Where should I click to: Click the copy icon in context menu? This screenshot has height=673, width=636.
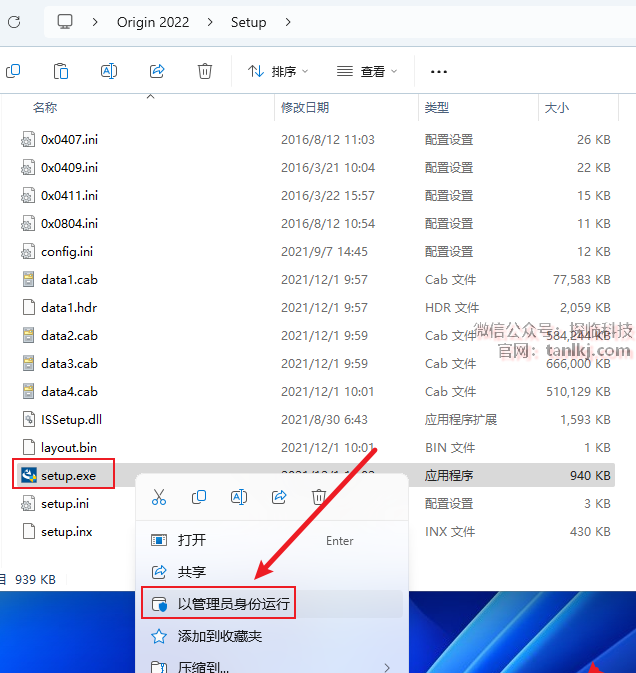[x=199, y=497]
